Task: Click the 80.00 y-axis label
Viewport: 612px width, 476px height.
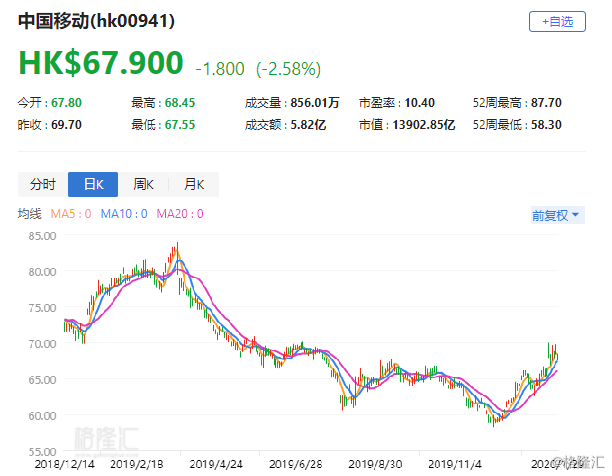Action: click(x=42, y=272)
